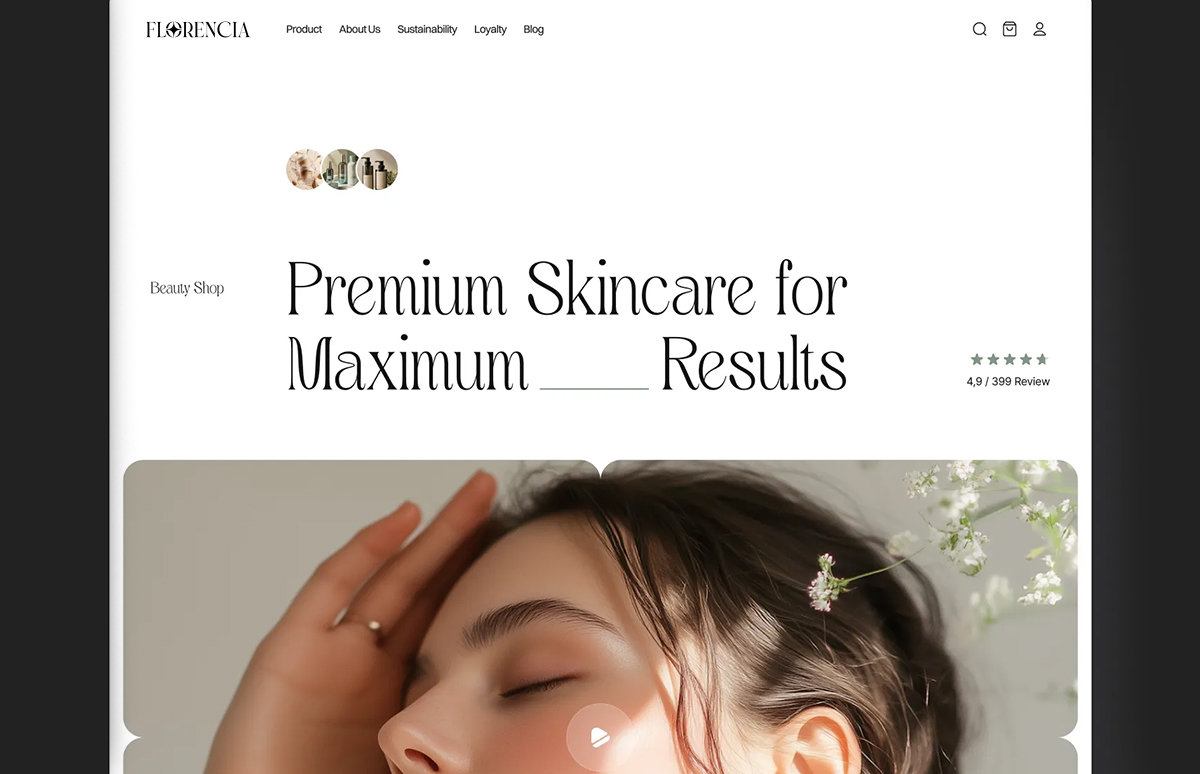
Task: Click the last half-filled rating star
Action: tap(1041, 359)
